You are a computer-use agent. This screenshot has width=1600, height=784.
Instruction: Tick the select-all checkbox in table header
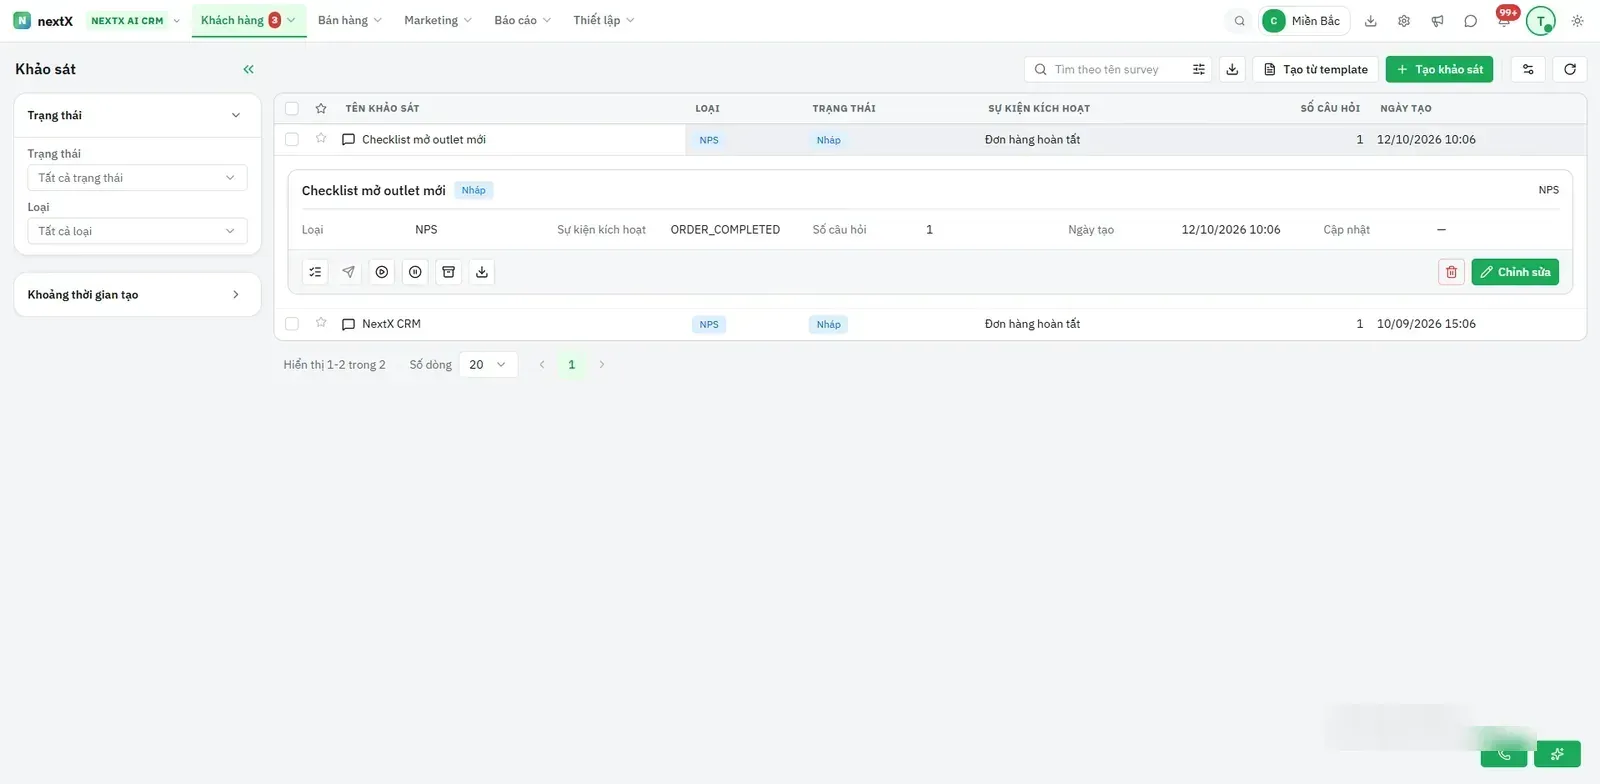(x=292, y=108)
